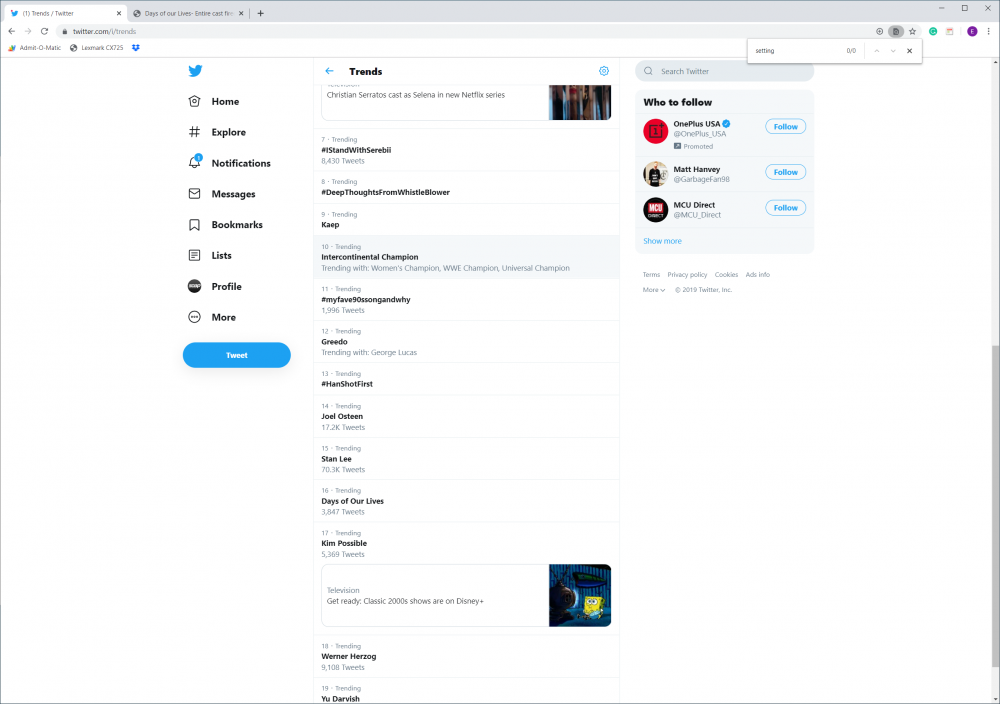1000x704 pixels.
Task: Expand the More dropdown in the footer
Action: (x=654, y=290)
